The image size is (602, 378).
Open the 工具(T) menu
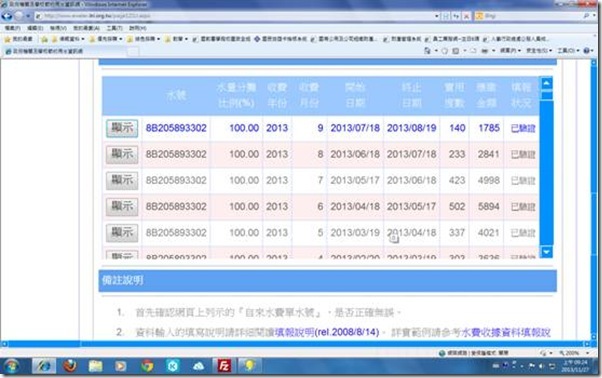(114, 28)
